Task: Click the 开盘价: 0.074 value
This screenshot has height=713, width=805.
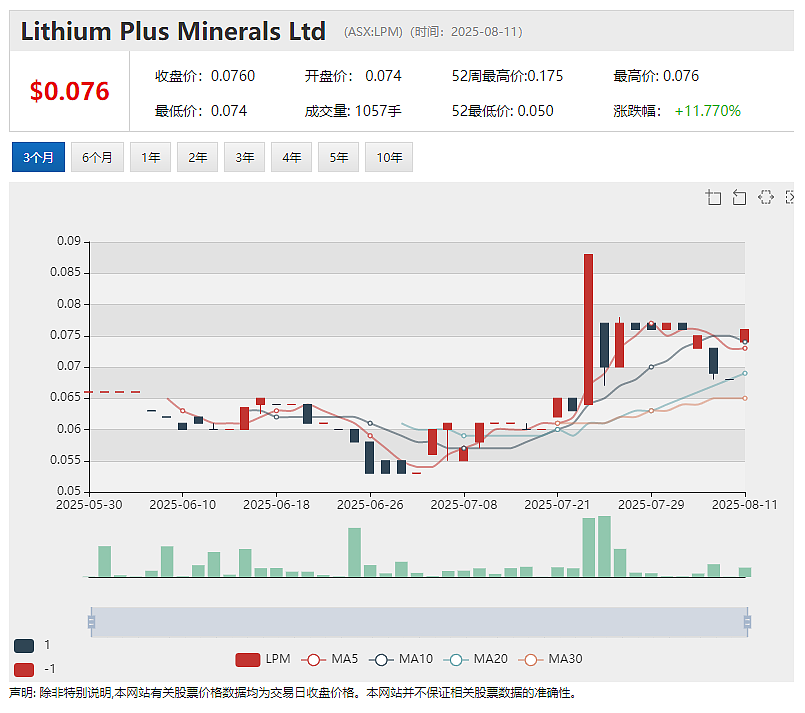Action: tap(353, 76)
